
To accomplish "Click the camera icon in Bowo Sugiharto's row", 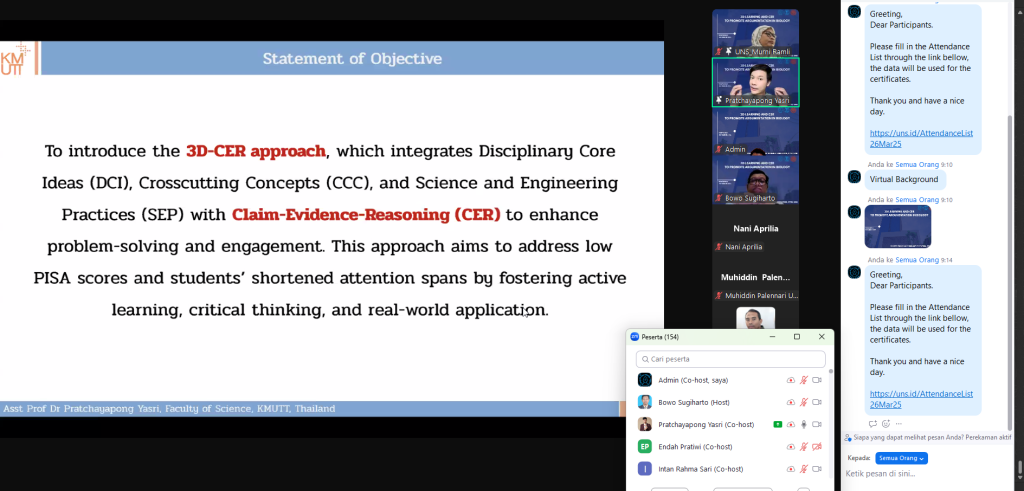I will coord(816,402).
